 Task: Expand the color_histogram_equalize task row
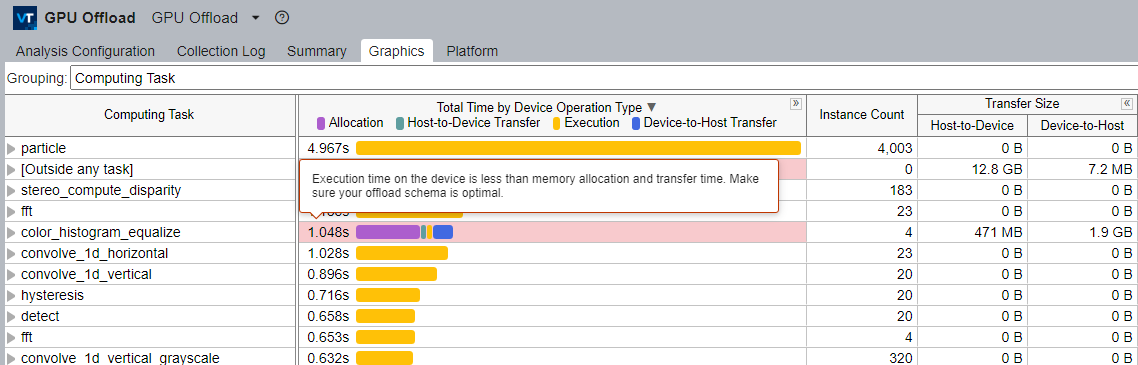(x=11, y=232)
